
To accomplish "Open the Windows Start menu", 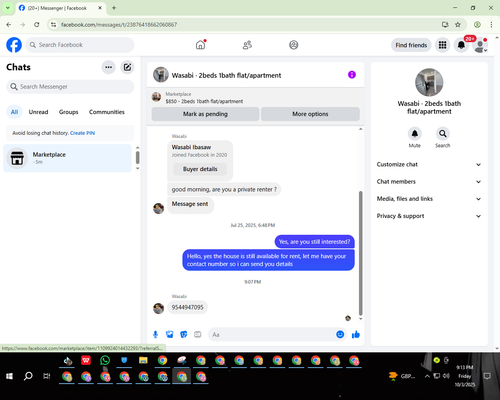I will pos(9,376).
